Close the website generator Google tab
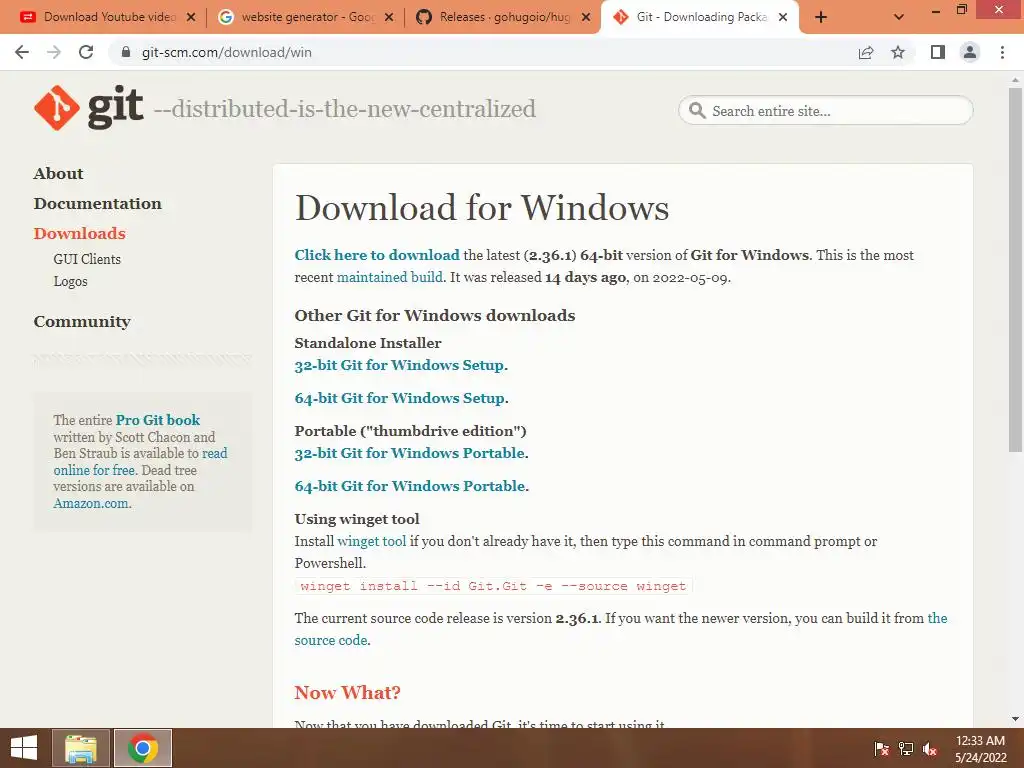 (x=389, y=18)
